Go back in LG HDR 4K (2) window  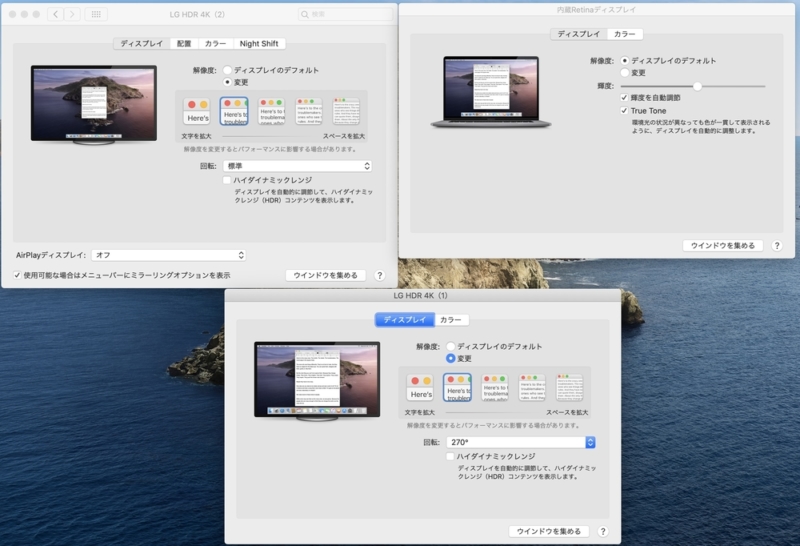56,14
